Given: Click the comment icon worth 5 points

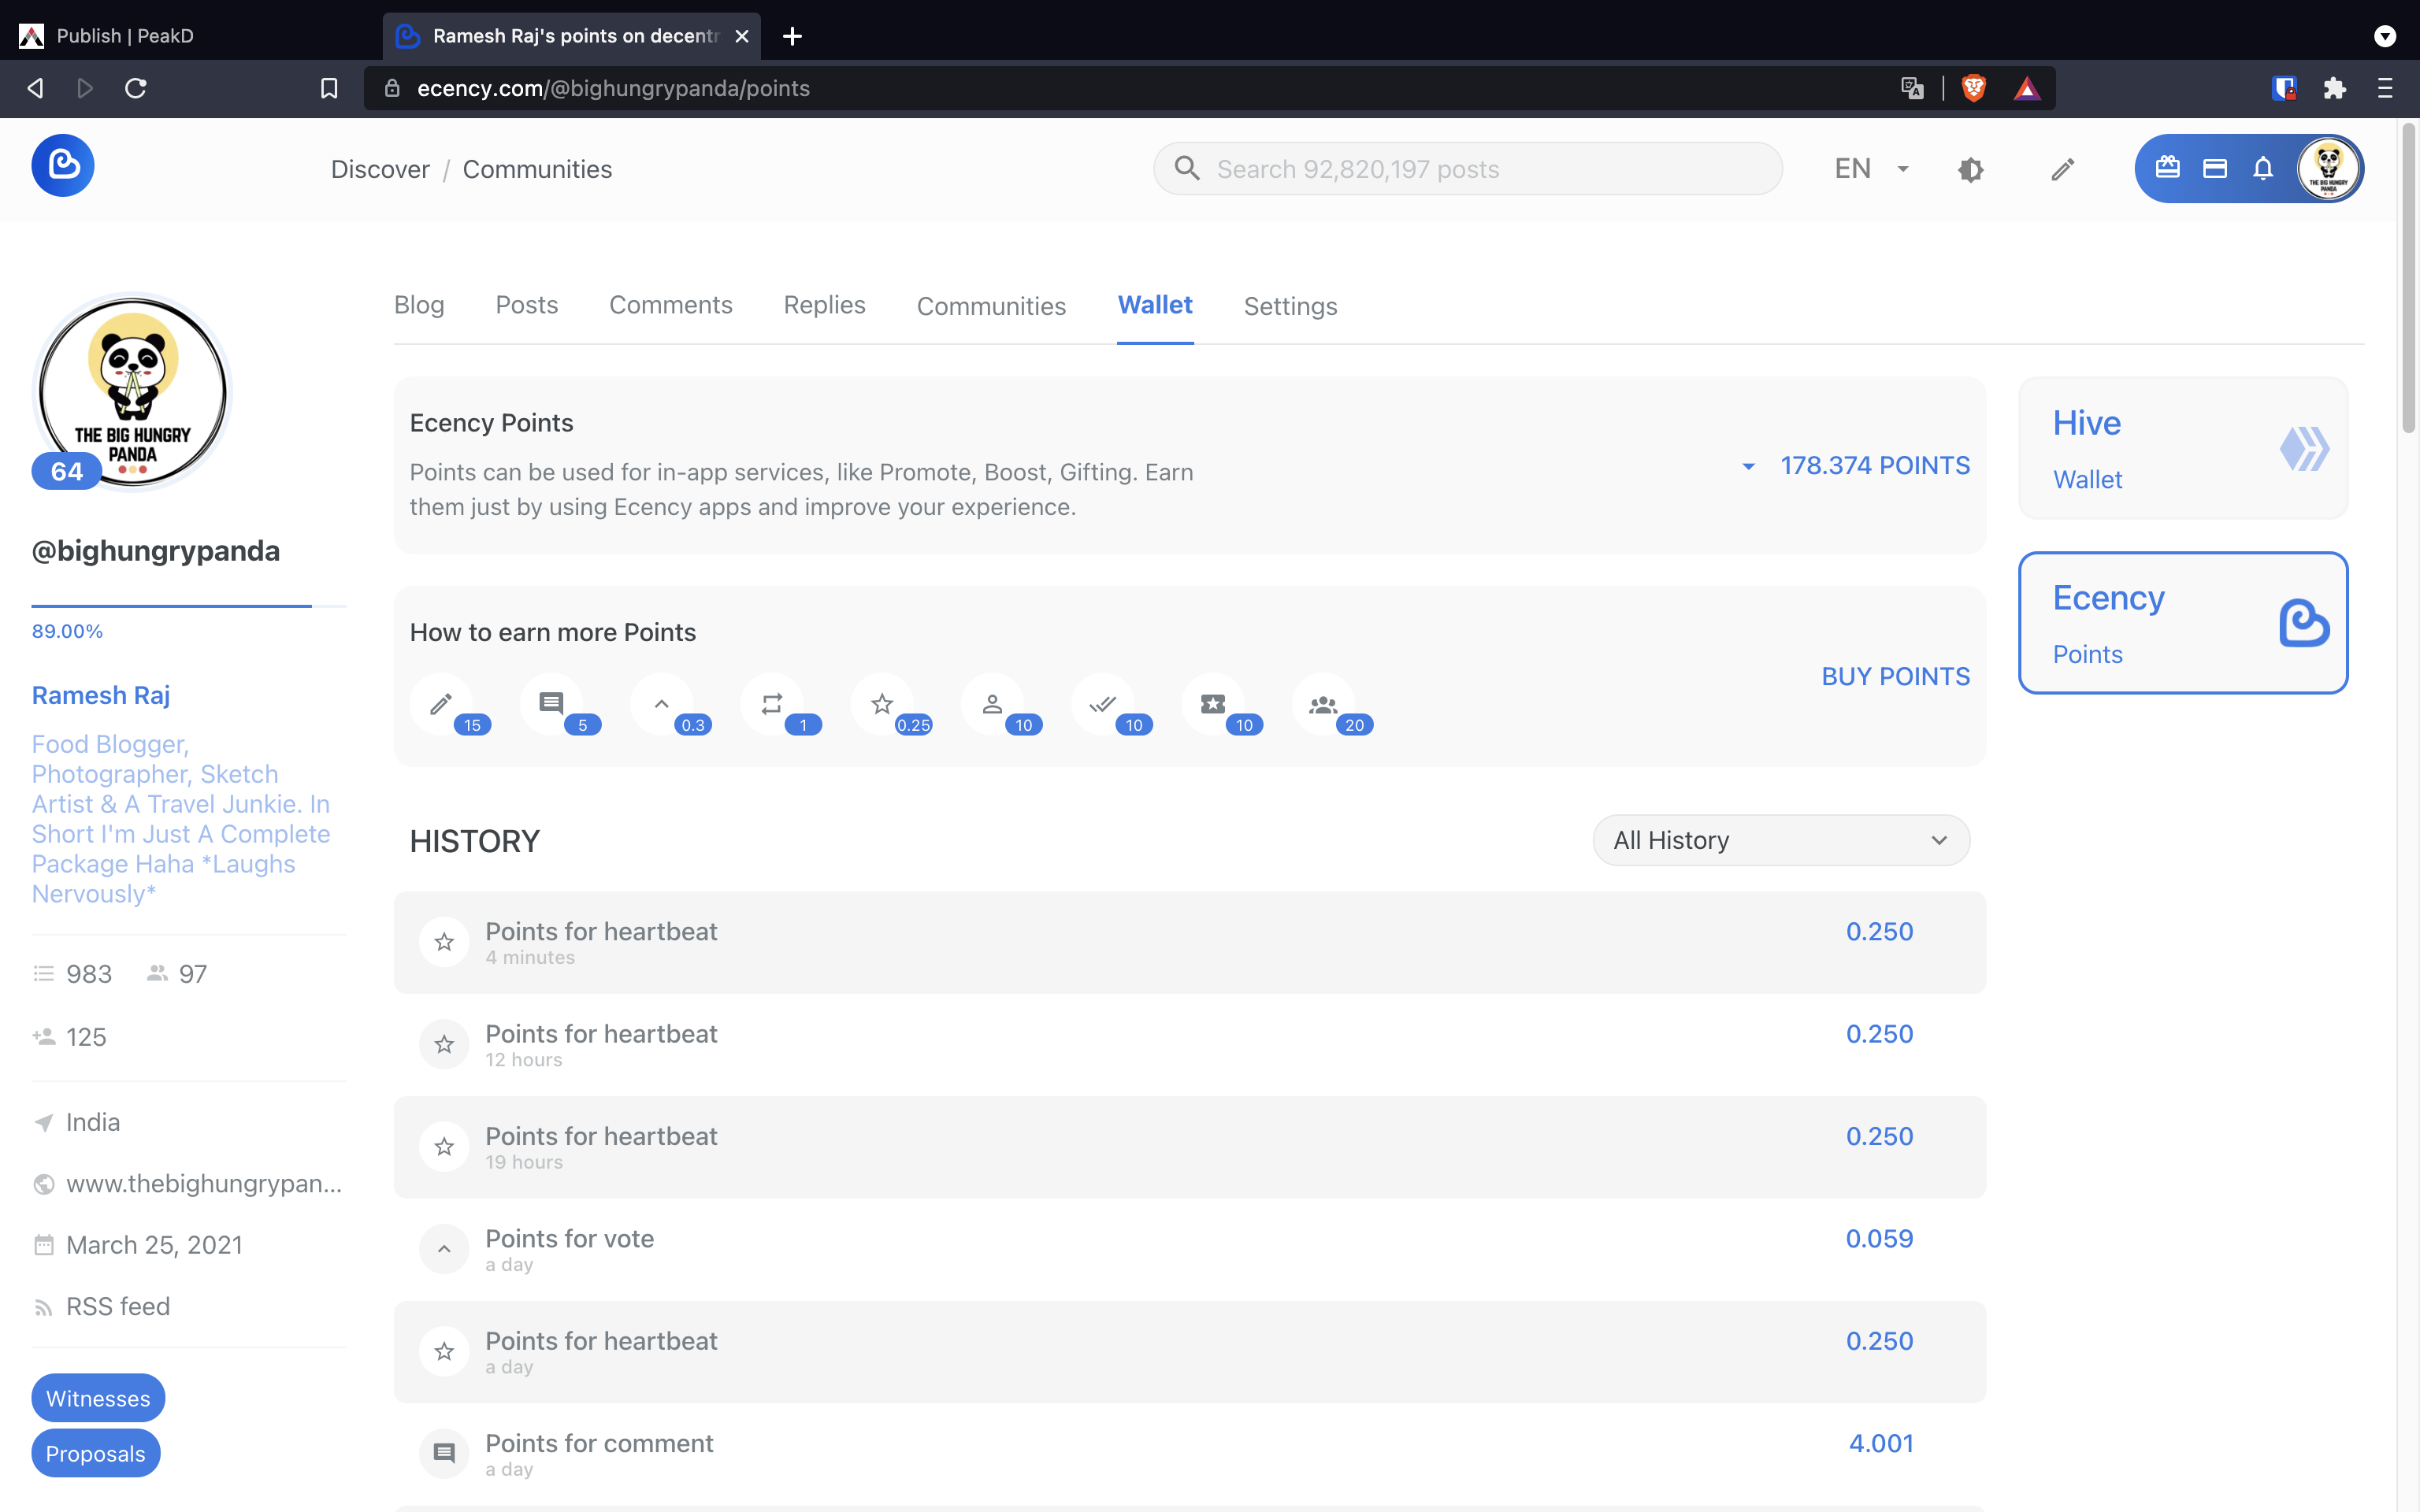Looking at the screenshot, I should [551, 704].
